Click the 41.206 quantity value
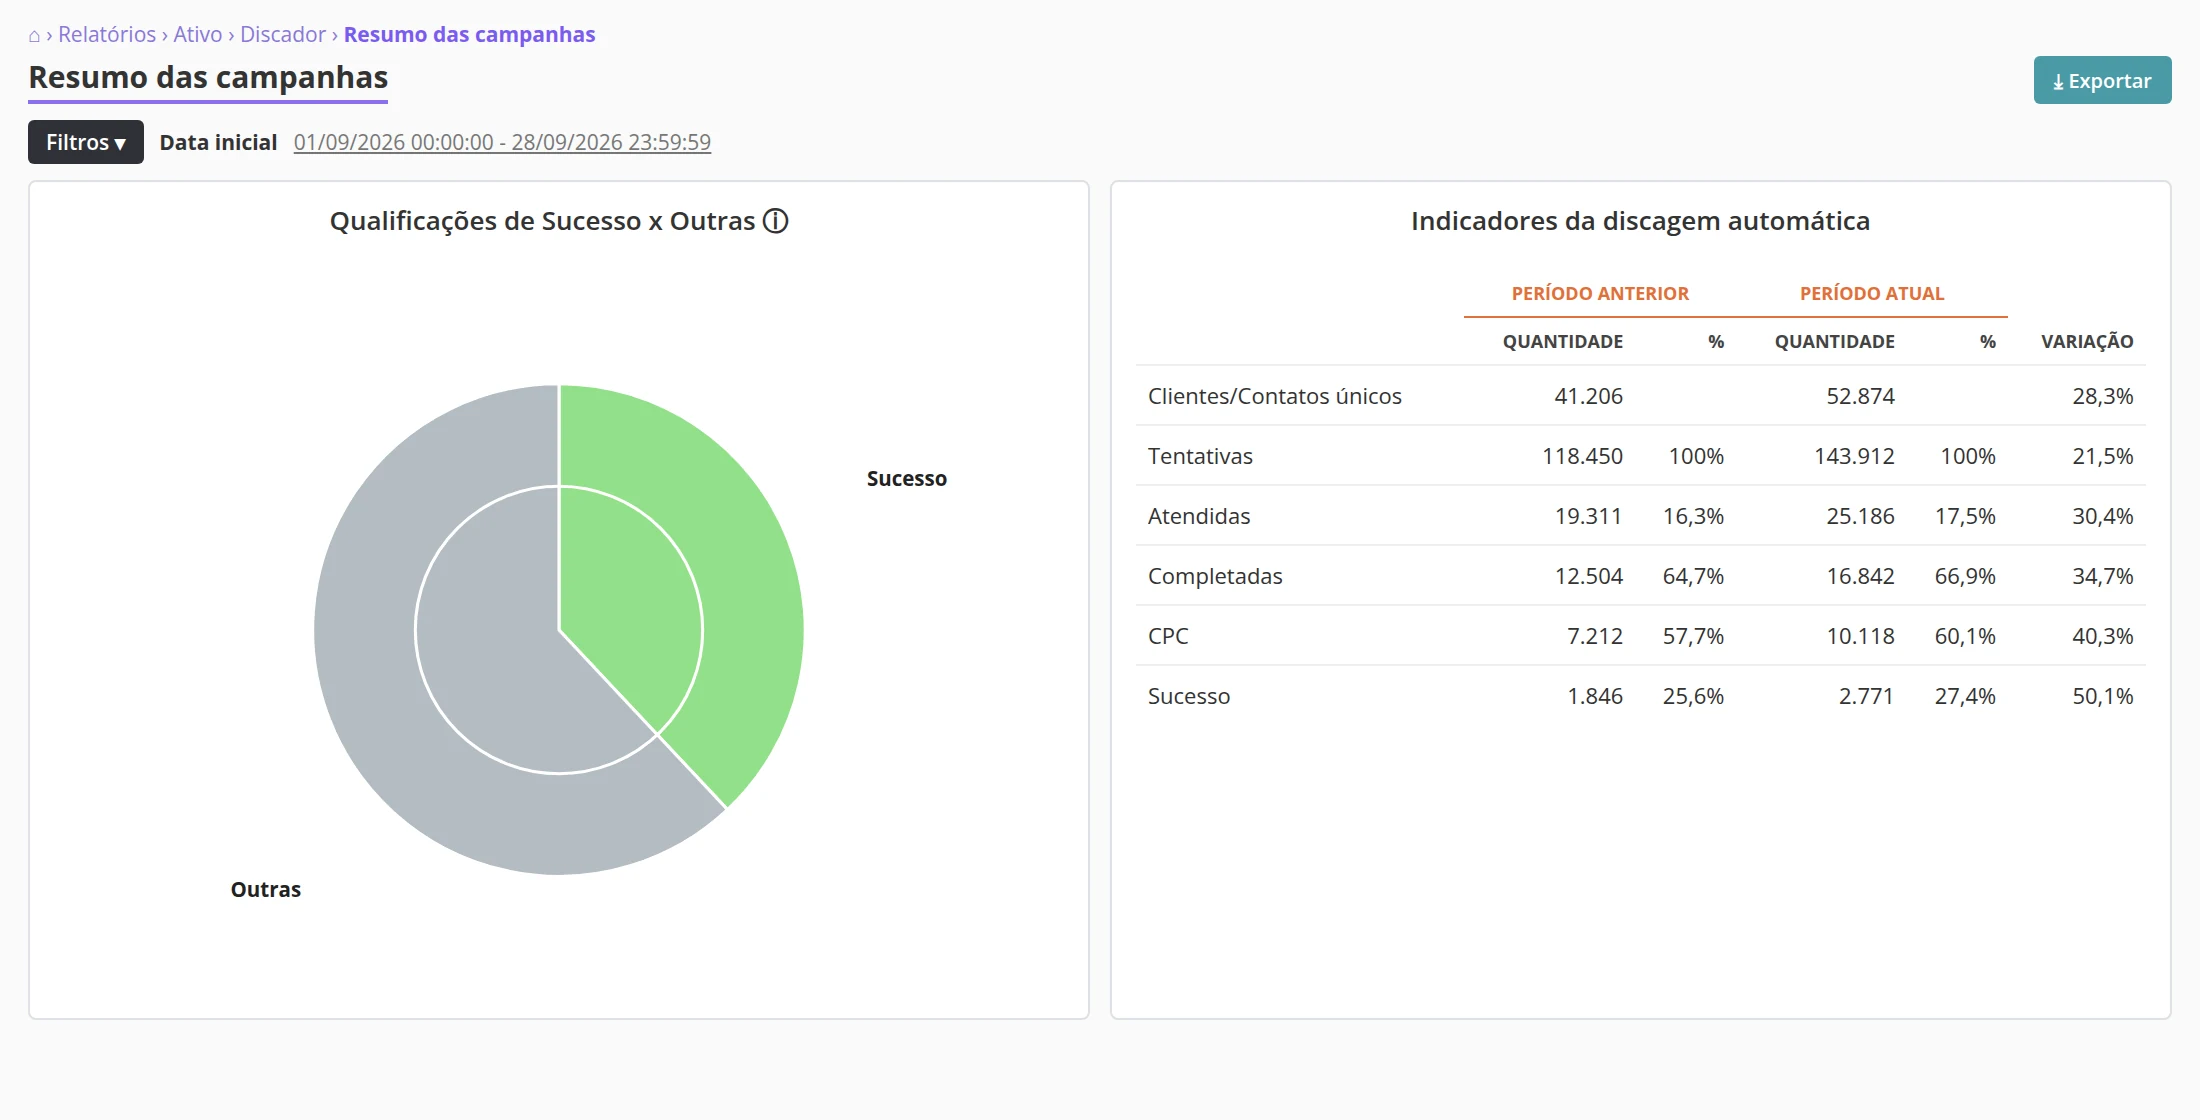 coord(1588,396)
